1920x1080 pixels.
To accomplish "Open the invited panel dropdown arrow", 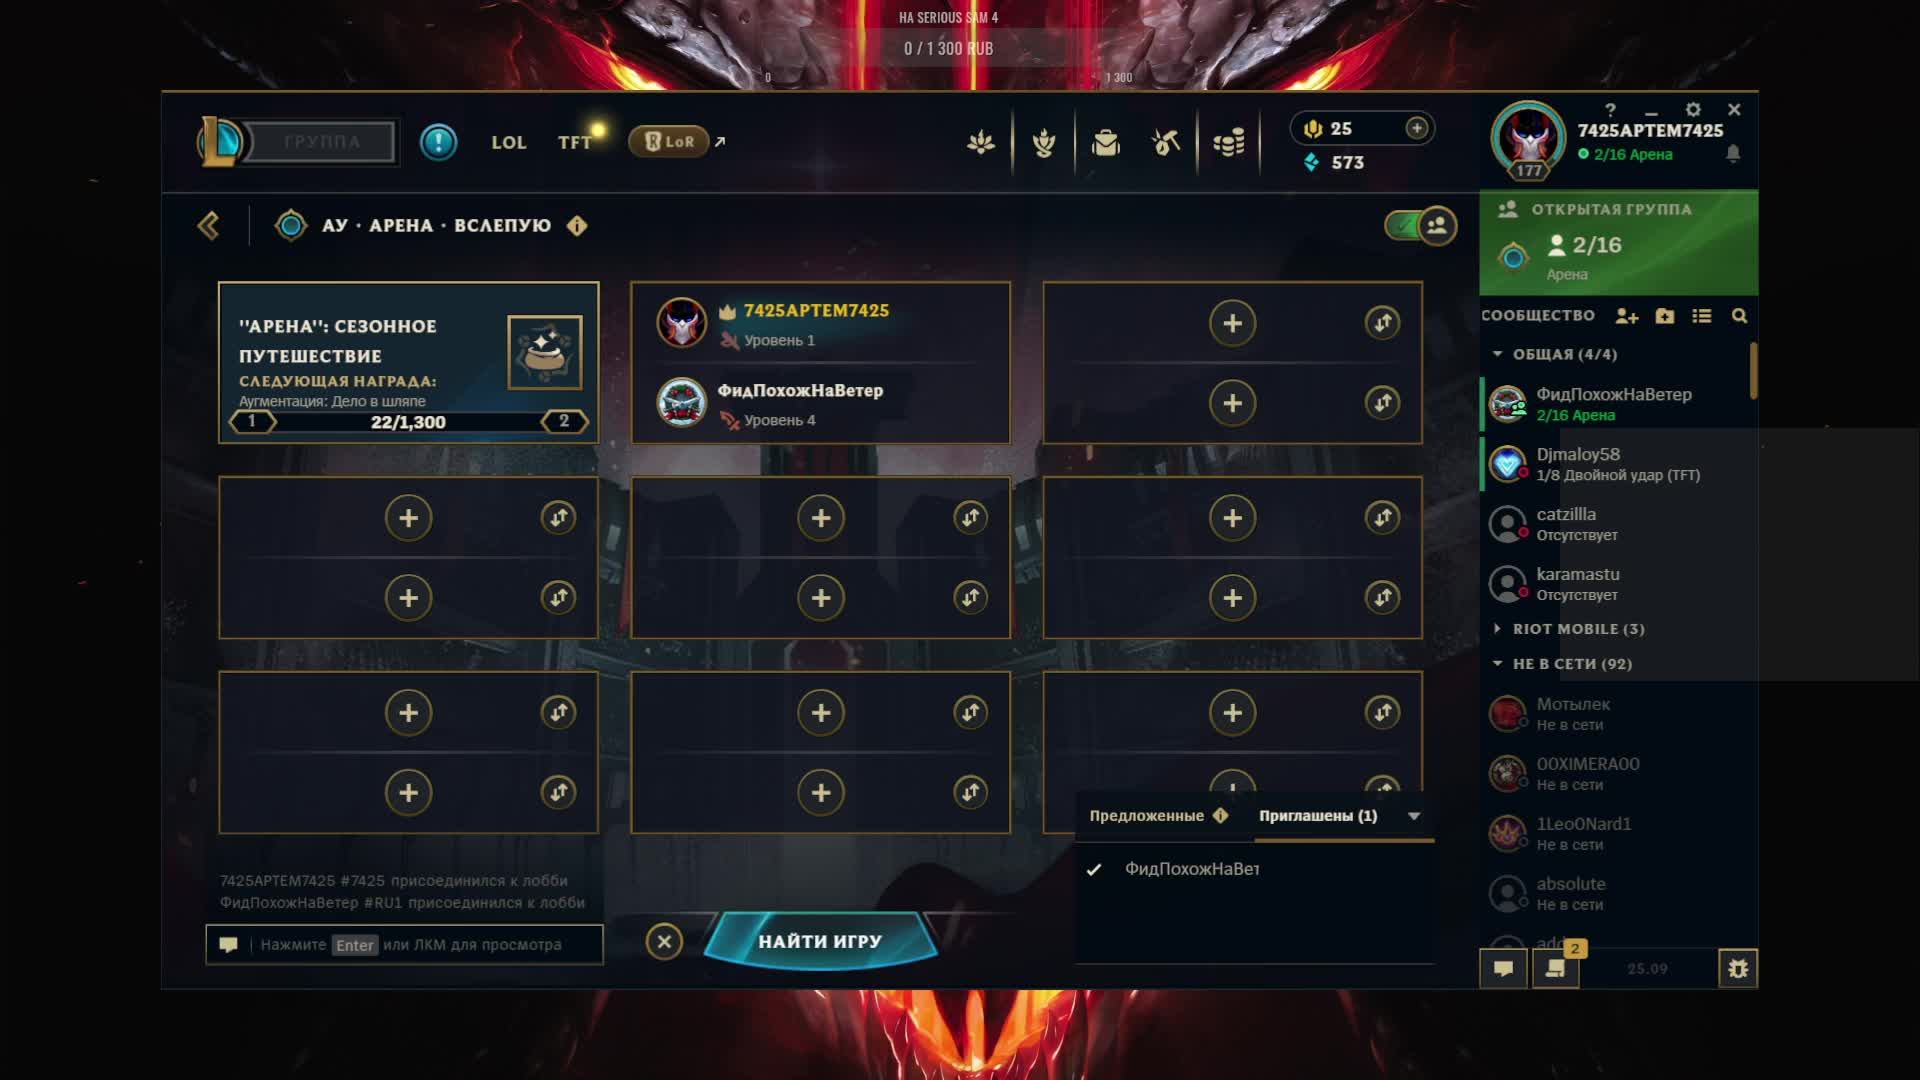I will coord(1414,816).
